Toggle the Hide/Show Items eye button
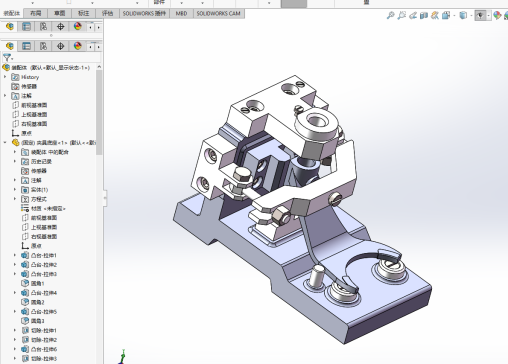508x364 pixels. [x=480, y=16]
